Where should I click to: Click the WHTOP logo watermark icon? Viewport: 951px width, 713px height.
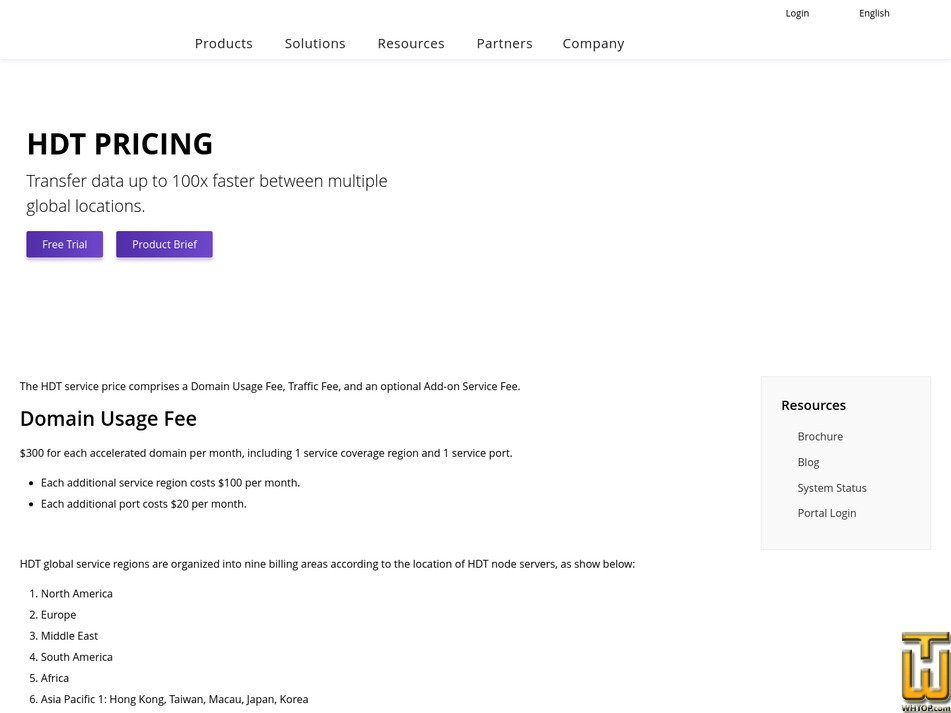(x=926, y=672)
